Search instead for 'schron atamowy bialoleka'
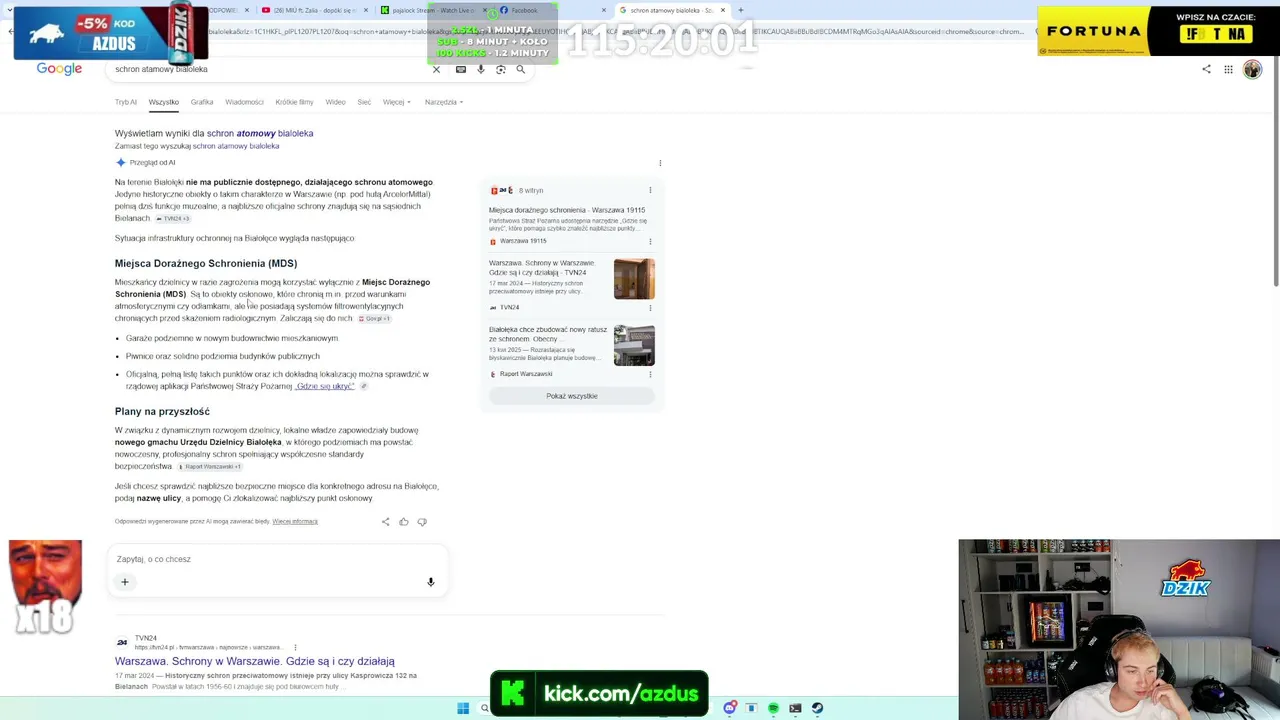 pos(236,146)
